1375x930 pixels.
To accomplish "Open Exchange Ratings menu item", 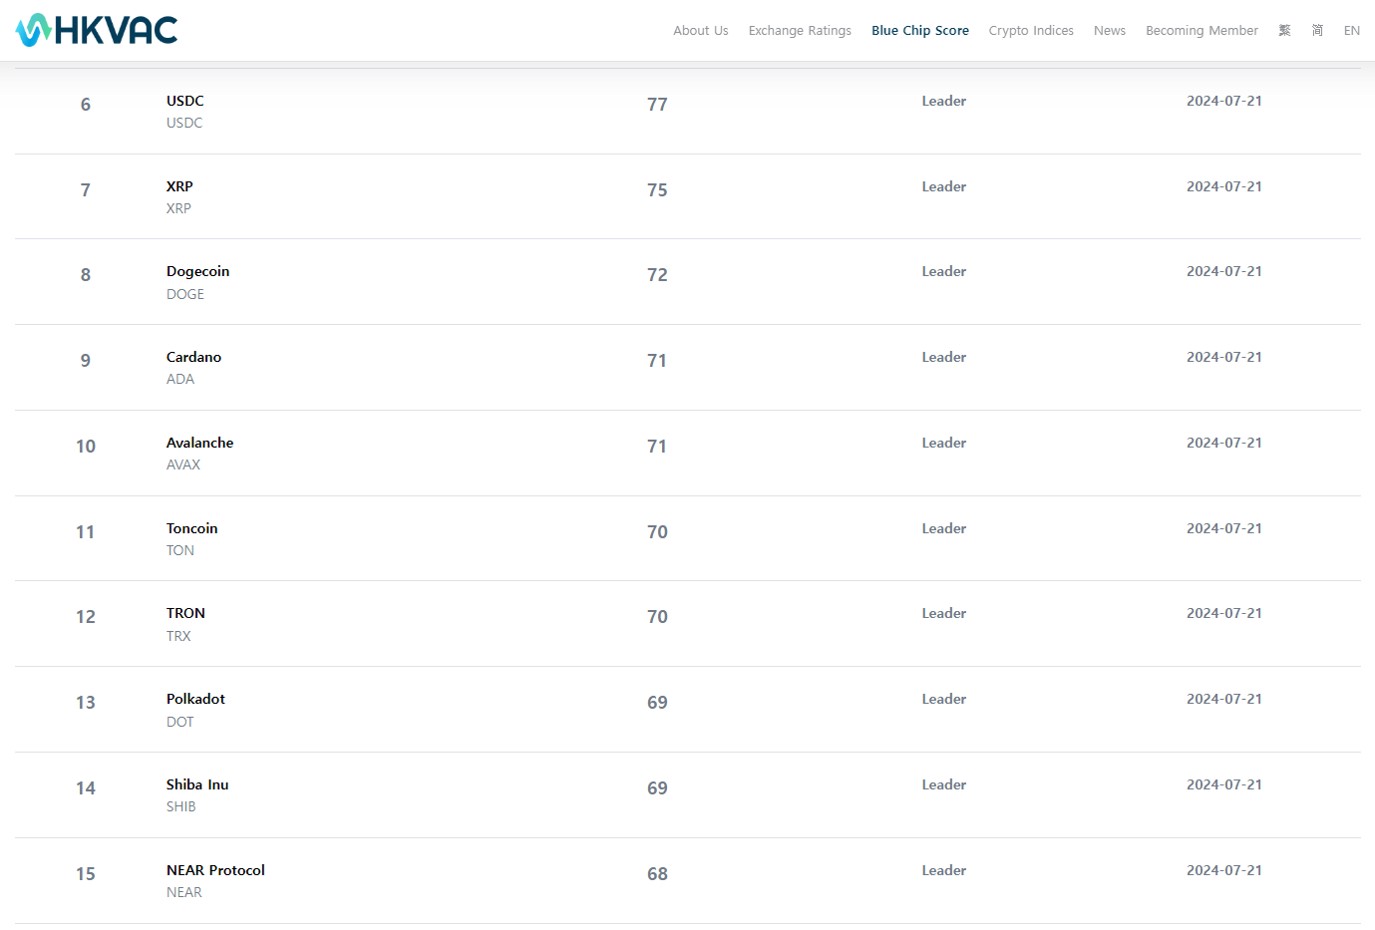I will tap(800, 31).
